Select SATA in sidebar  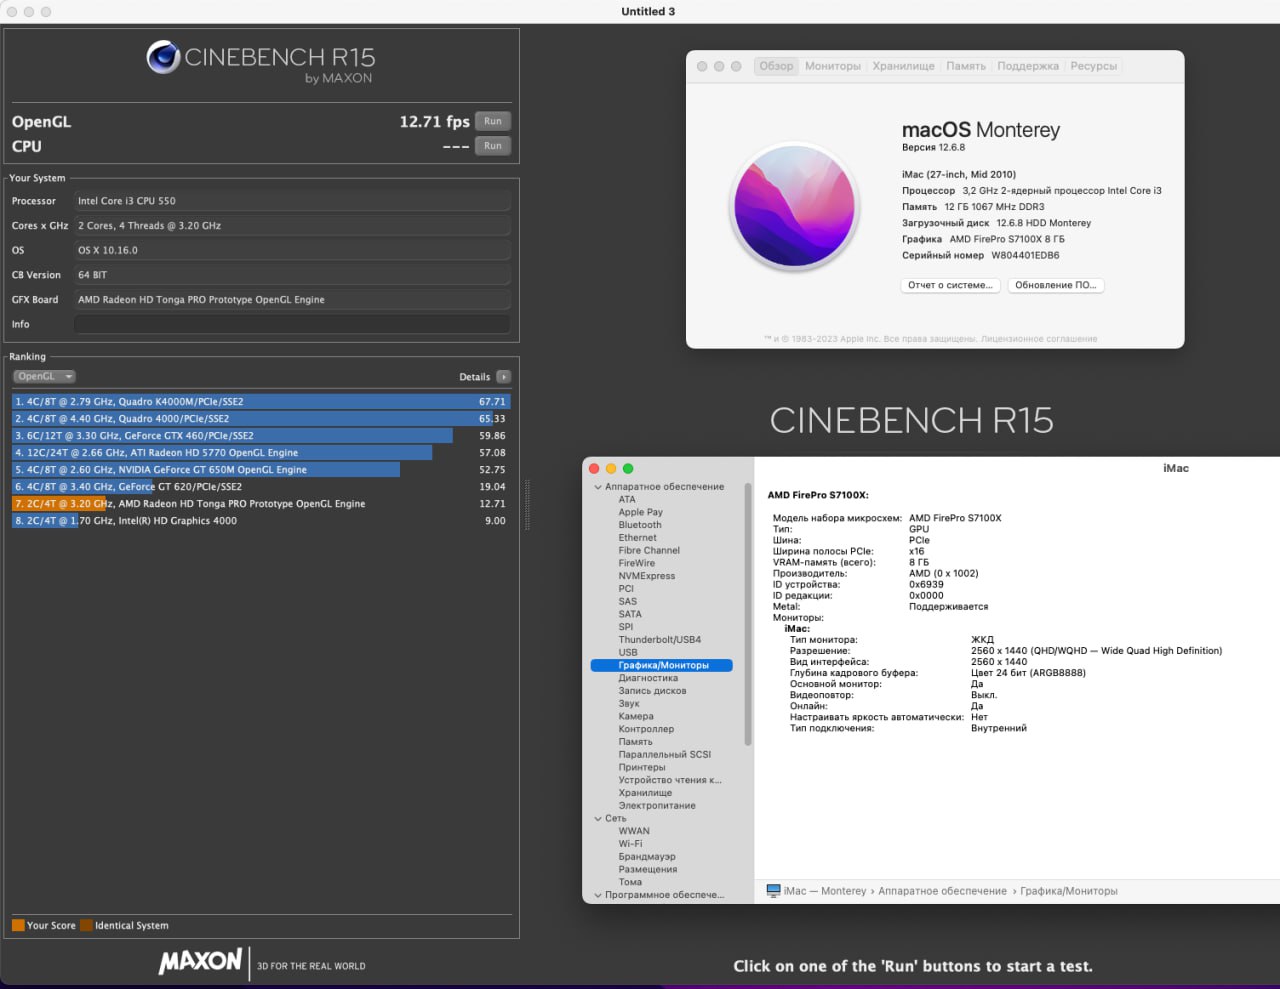(630, 614)
